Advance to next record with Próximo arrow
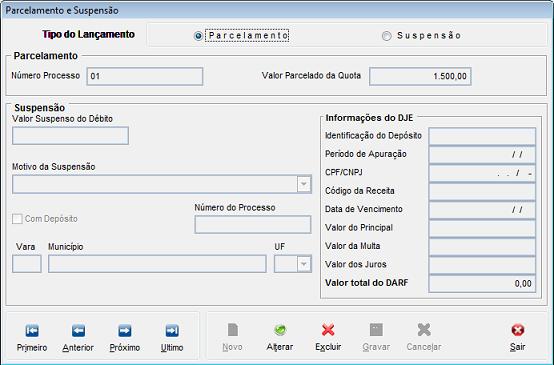The width and height of the screenshot is (554, 365). pos(125,331)
